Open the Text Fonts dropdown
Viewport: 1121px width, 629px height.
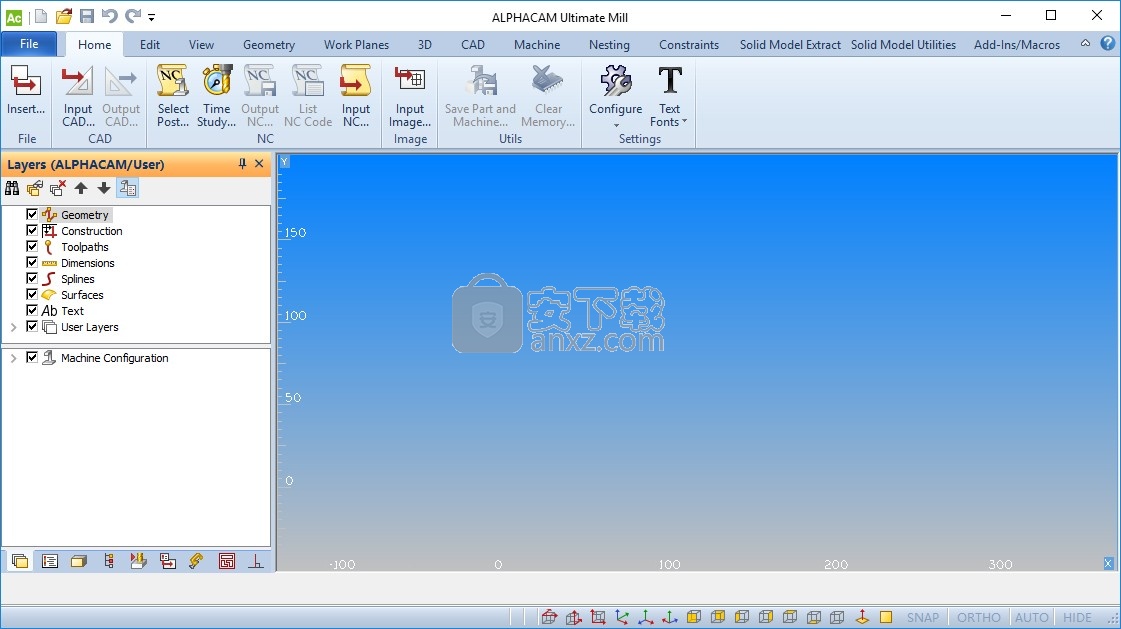pyautogui.click(x=669, y=96)
